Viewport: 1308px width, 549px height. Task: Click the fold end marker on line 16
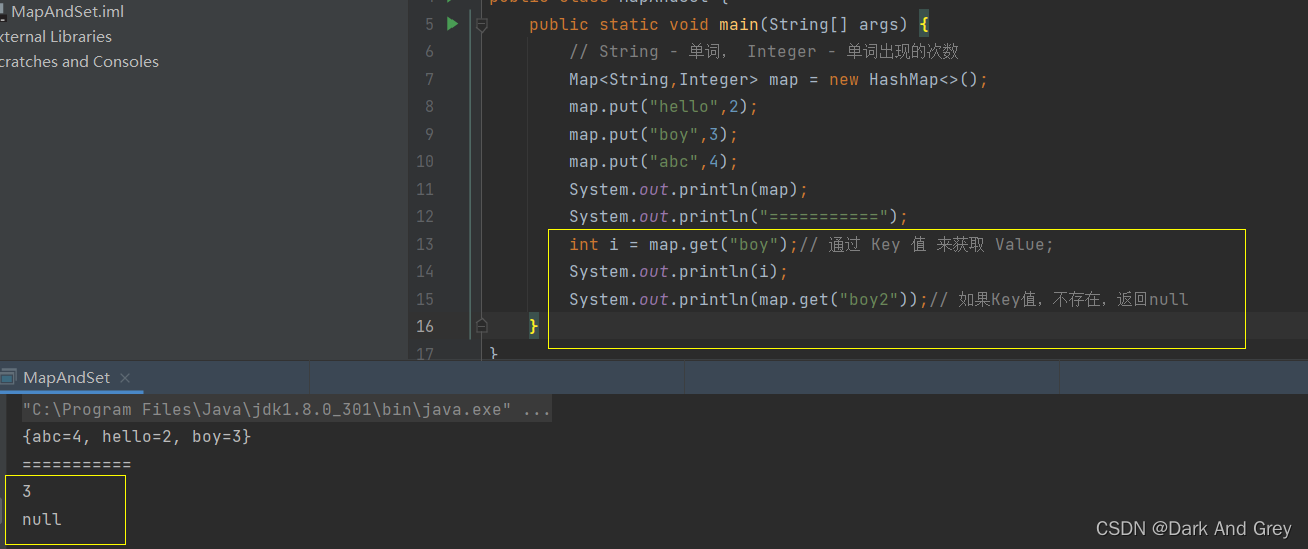click(481, 326)
